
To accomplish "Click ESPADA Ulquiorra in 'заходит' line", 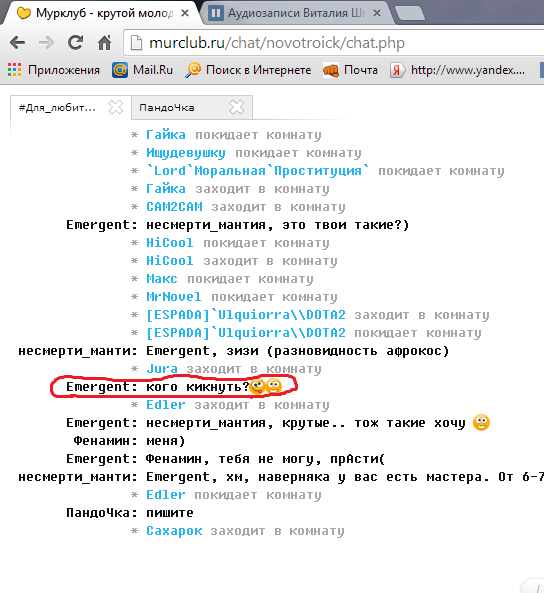I will [x=246, y=315].
